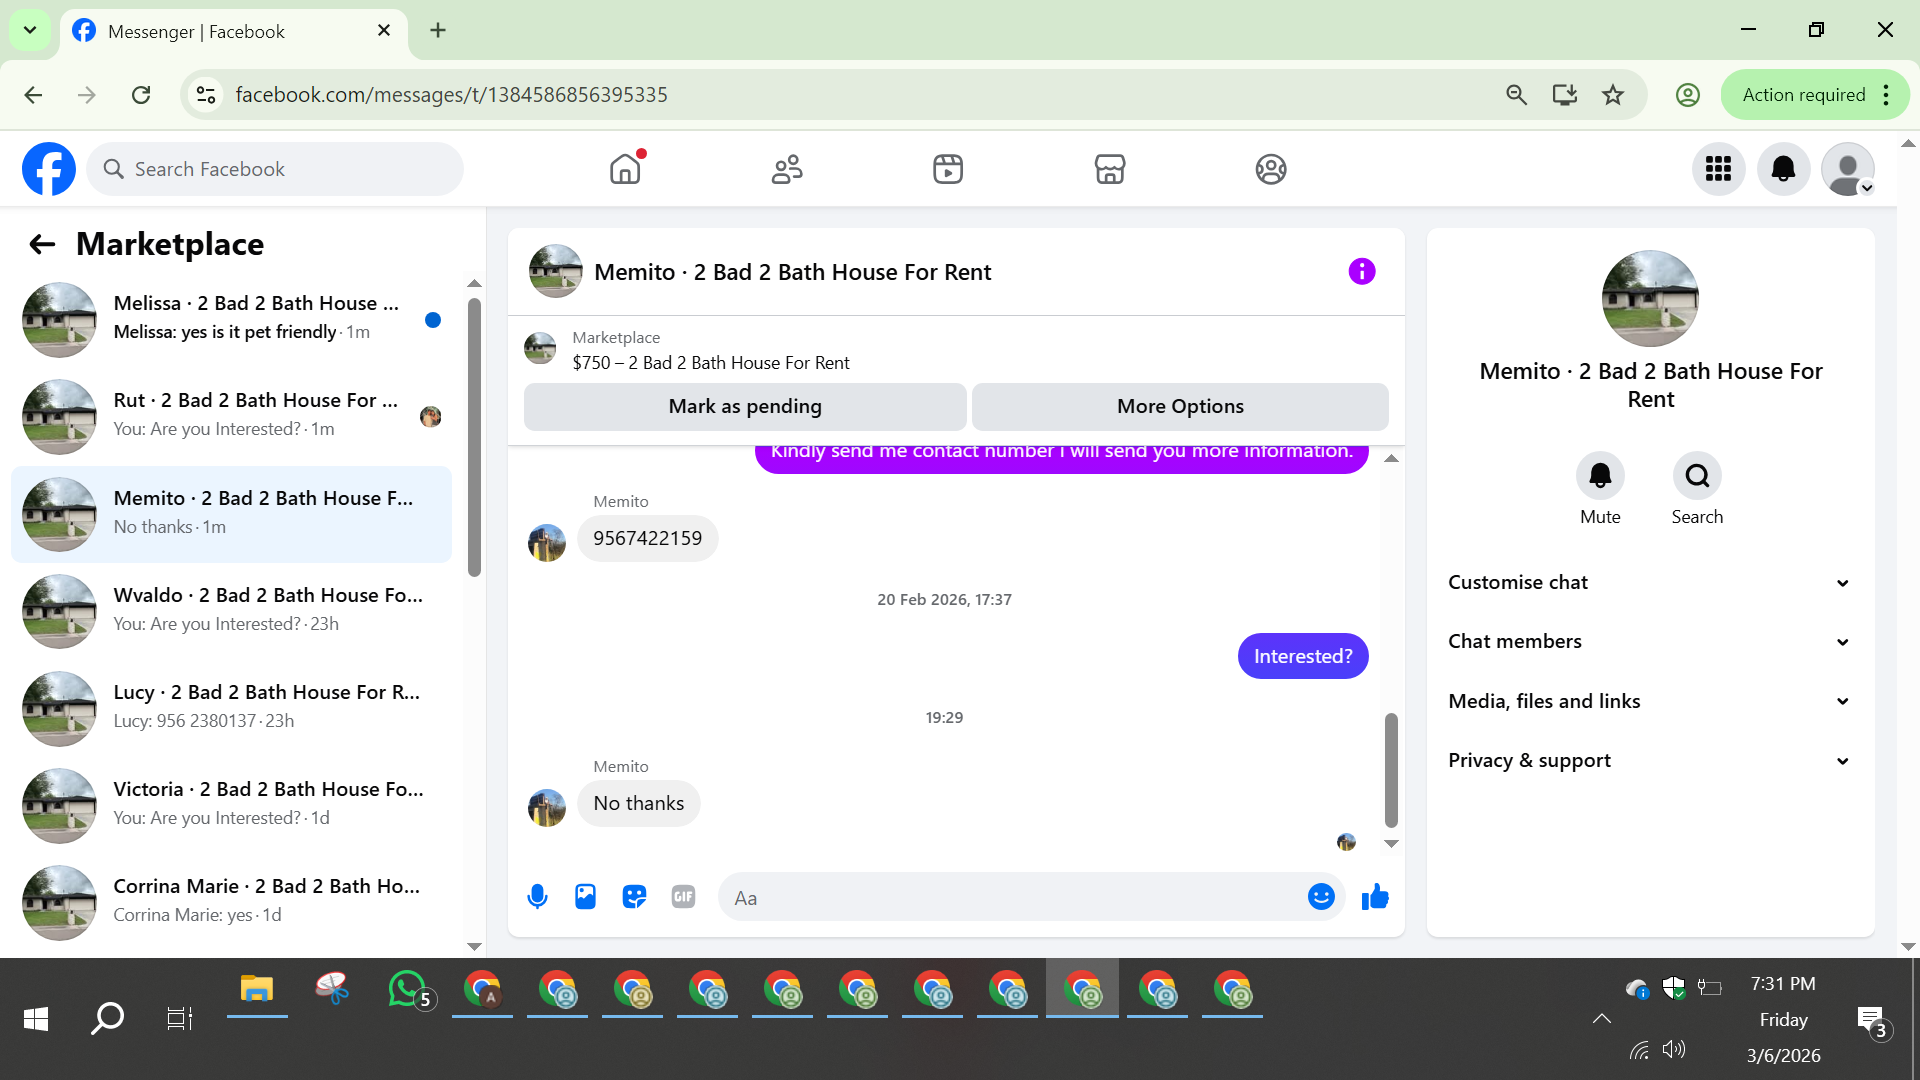The width and height of the screenshot is (1920, 1080).
Task: Click the voice clip microphone icon
Action: coord(537,897)
